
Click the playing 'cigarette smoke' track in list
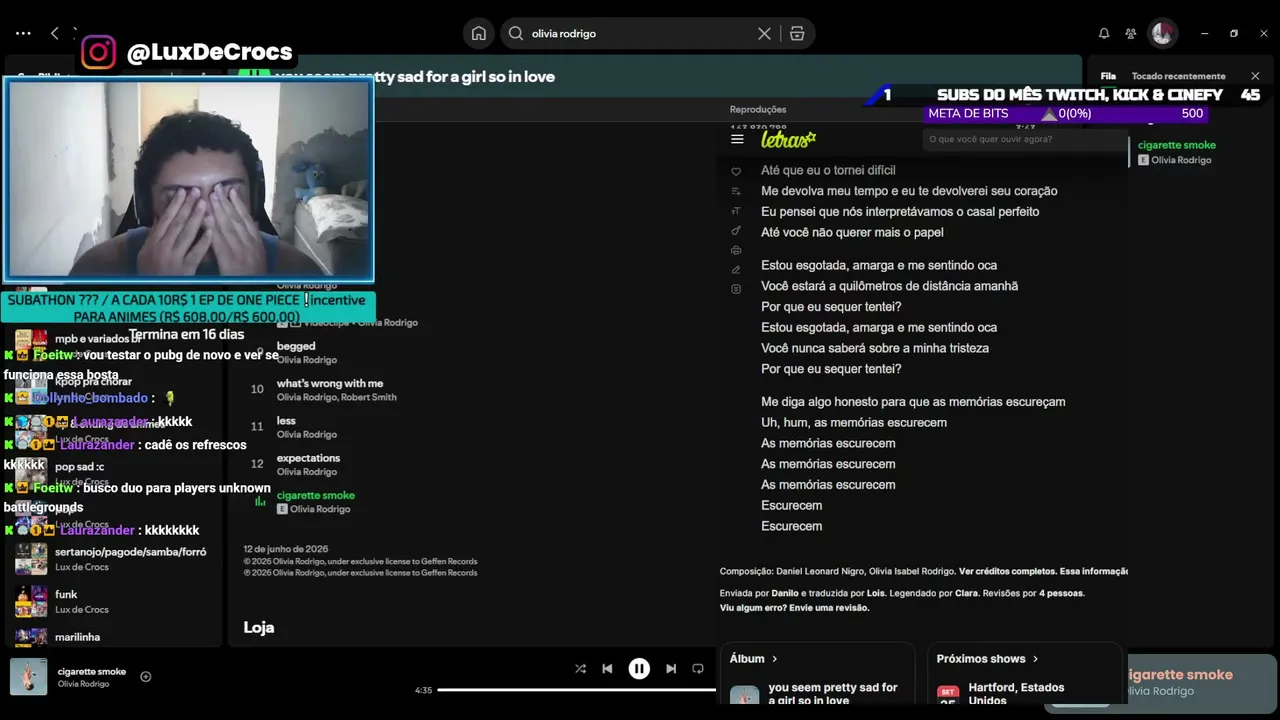316,495
